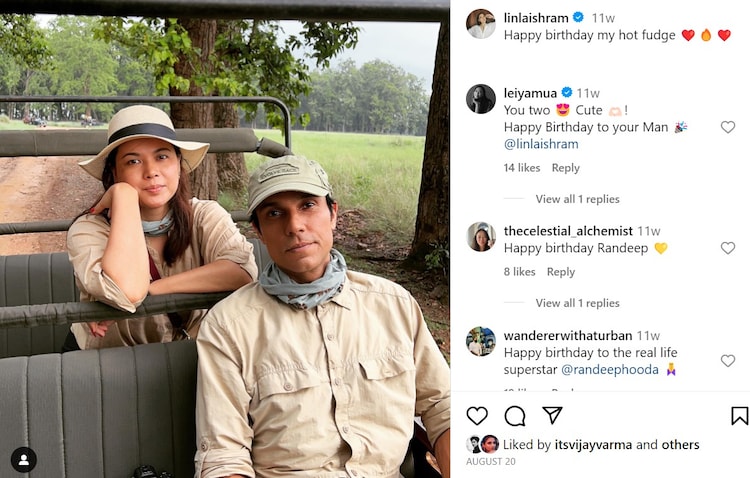Reply to leiyamua's comment
750x478 pixels.
(565, 168)
